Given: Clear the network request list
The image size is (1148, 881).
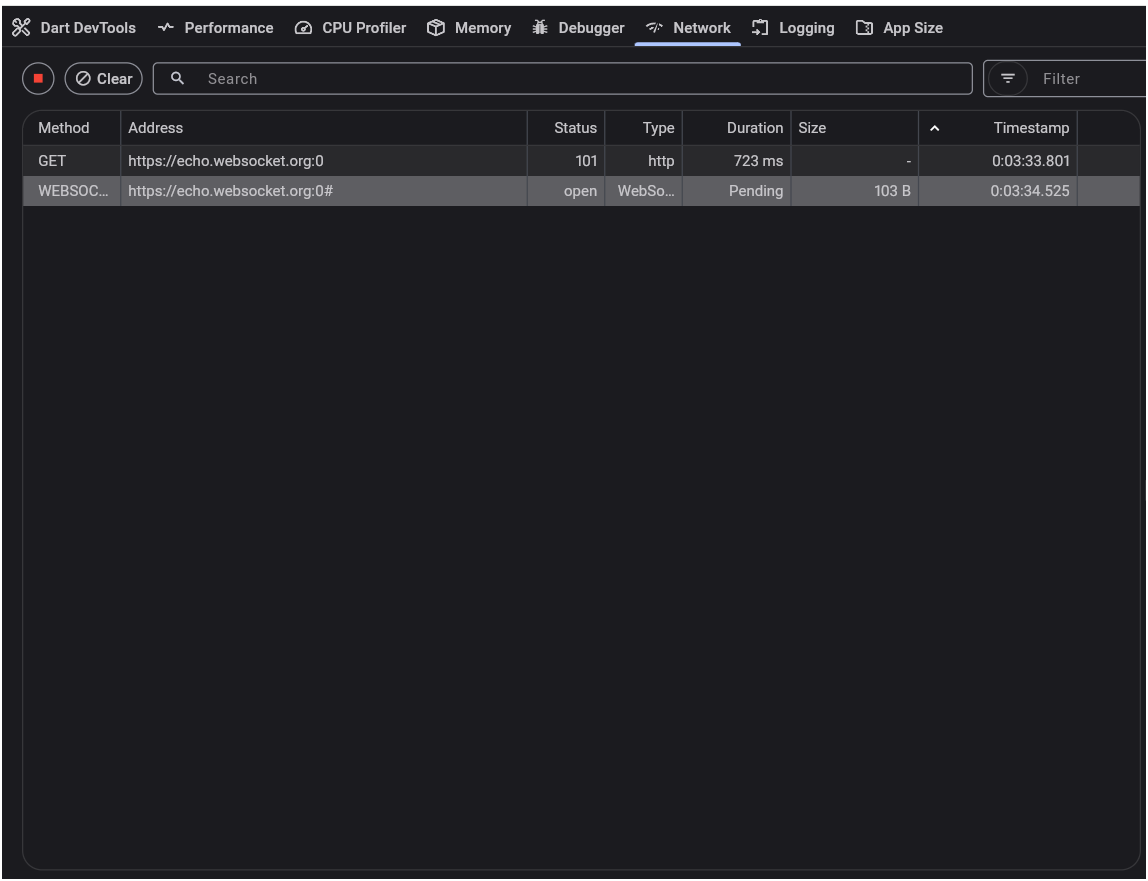Looking at the screenshot, I should tap(103, 78).
